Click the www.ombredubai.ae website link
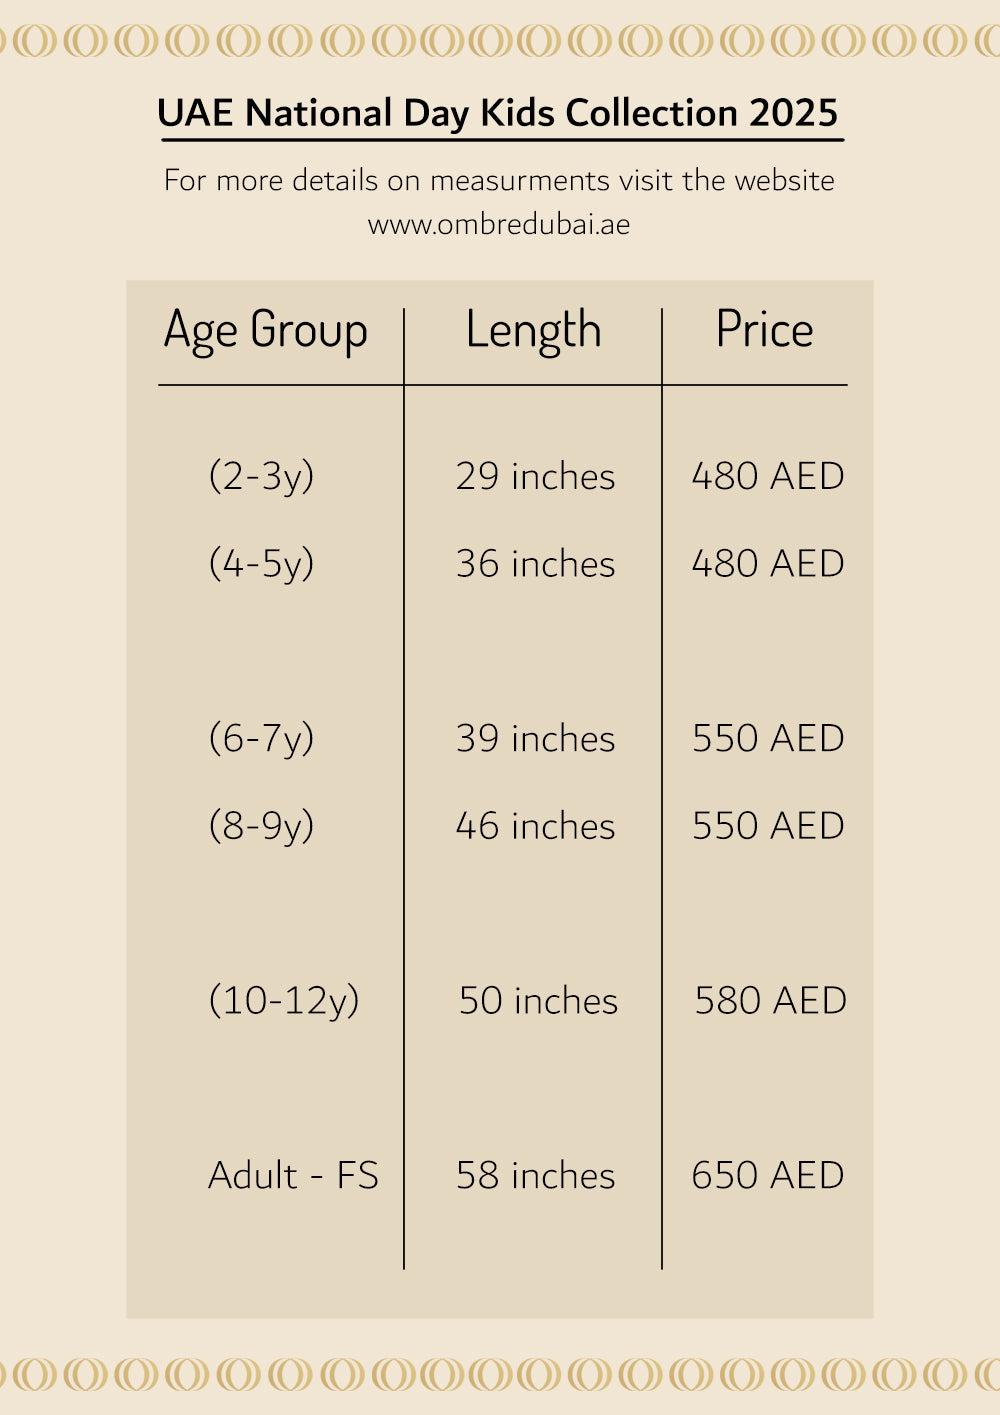Image resolution: width=1000 pixels, height=1415 pixels. pos(499,224)
